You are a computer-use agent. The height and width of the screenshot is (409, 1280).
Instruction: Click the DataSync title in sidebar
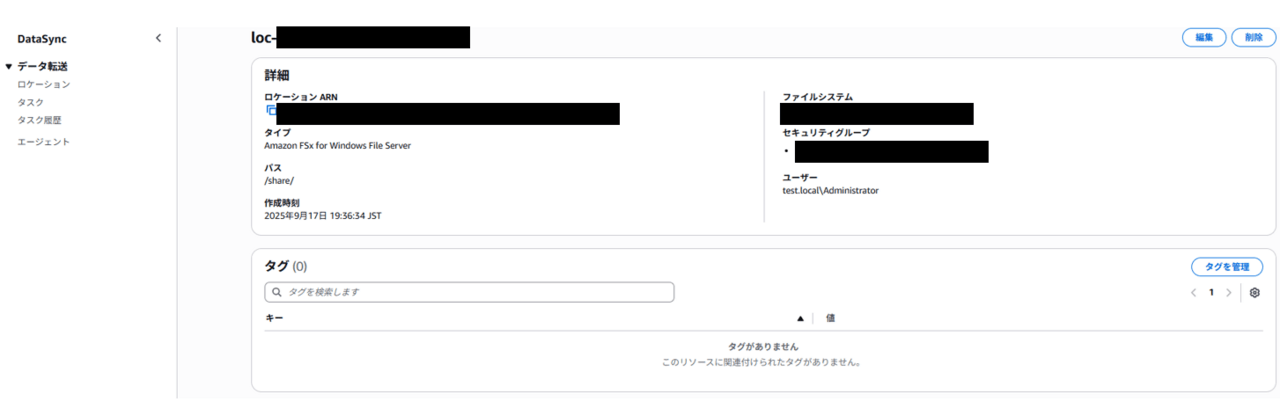pos(42,39)
